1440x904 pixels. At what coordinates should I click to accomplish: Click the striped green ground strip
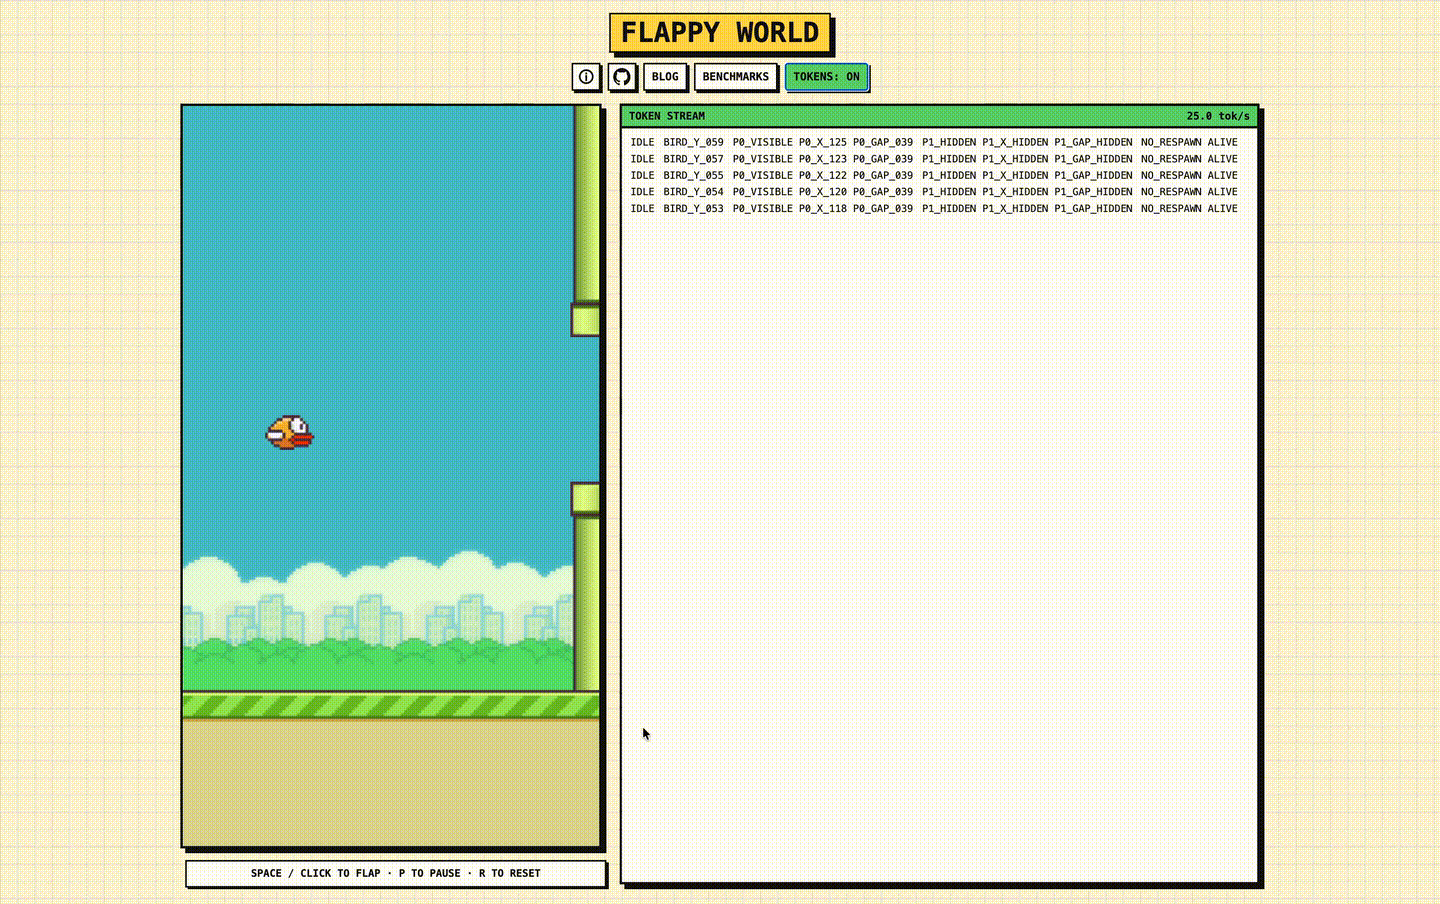tap(391, 706)
